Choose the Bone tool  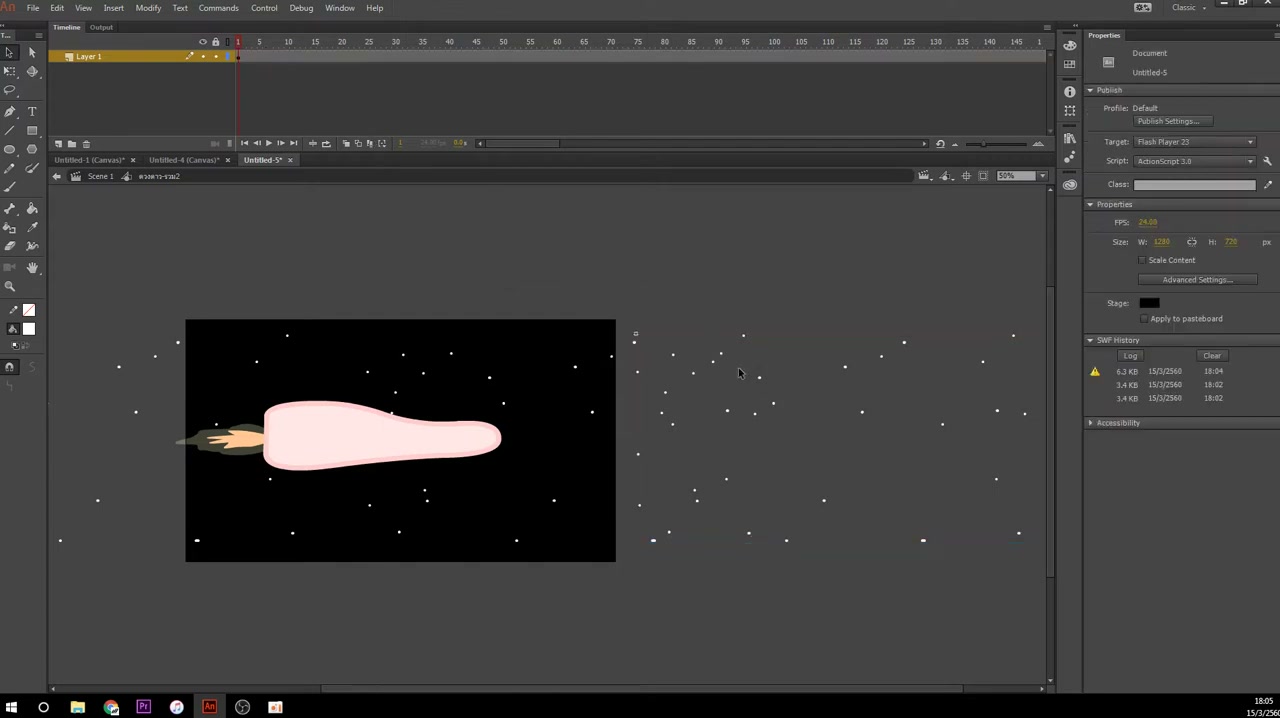(x=10, y=208)
